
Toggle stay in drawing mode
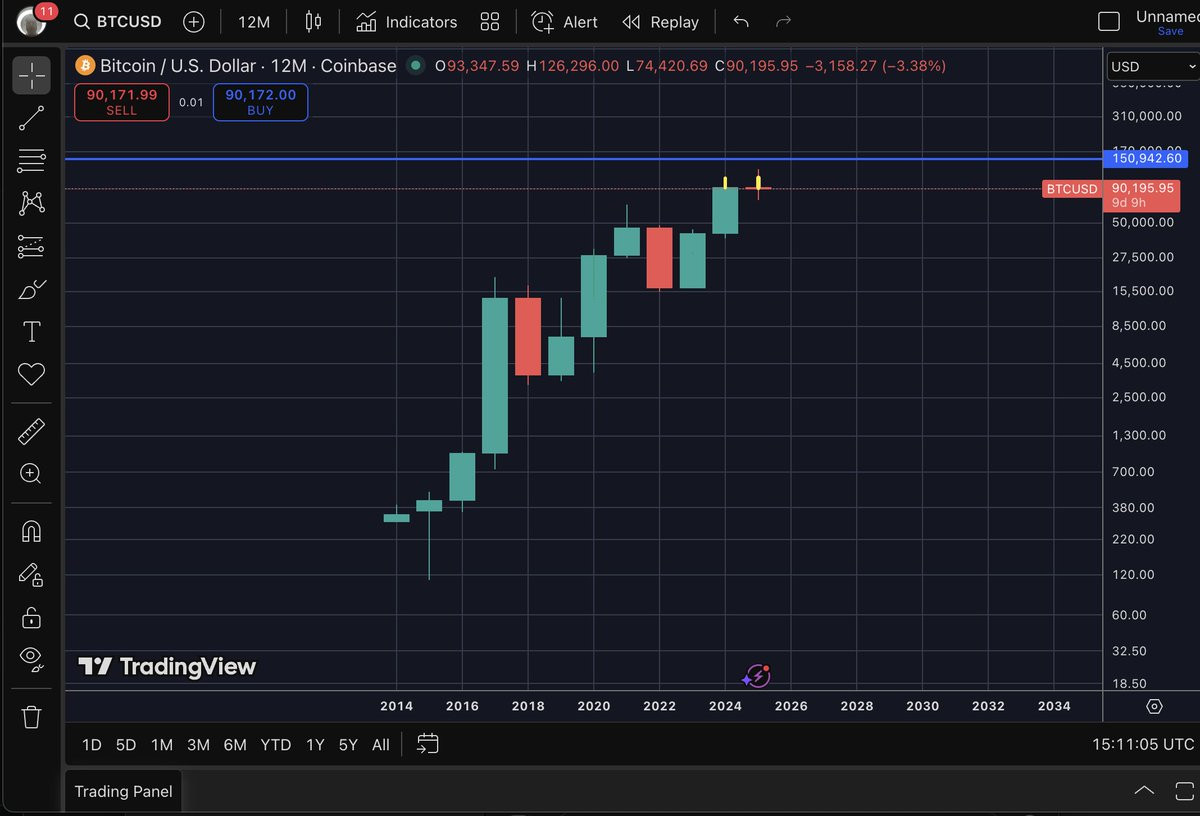coord(31,574)
